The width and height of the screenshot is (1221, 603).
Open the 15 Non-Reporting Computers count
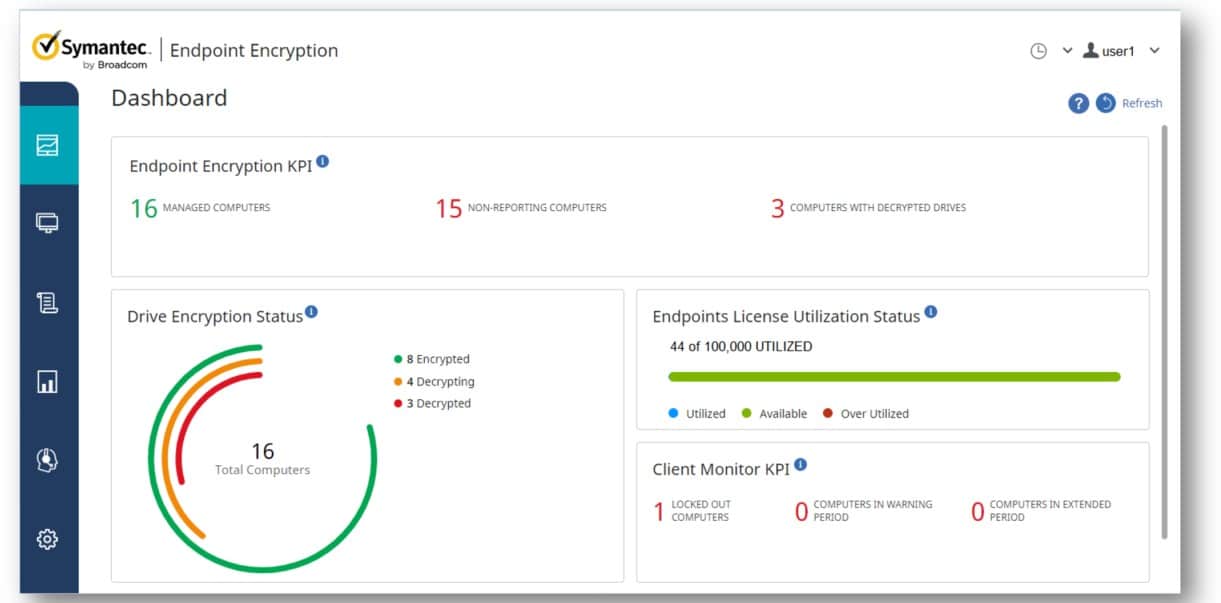[448, 208]
